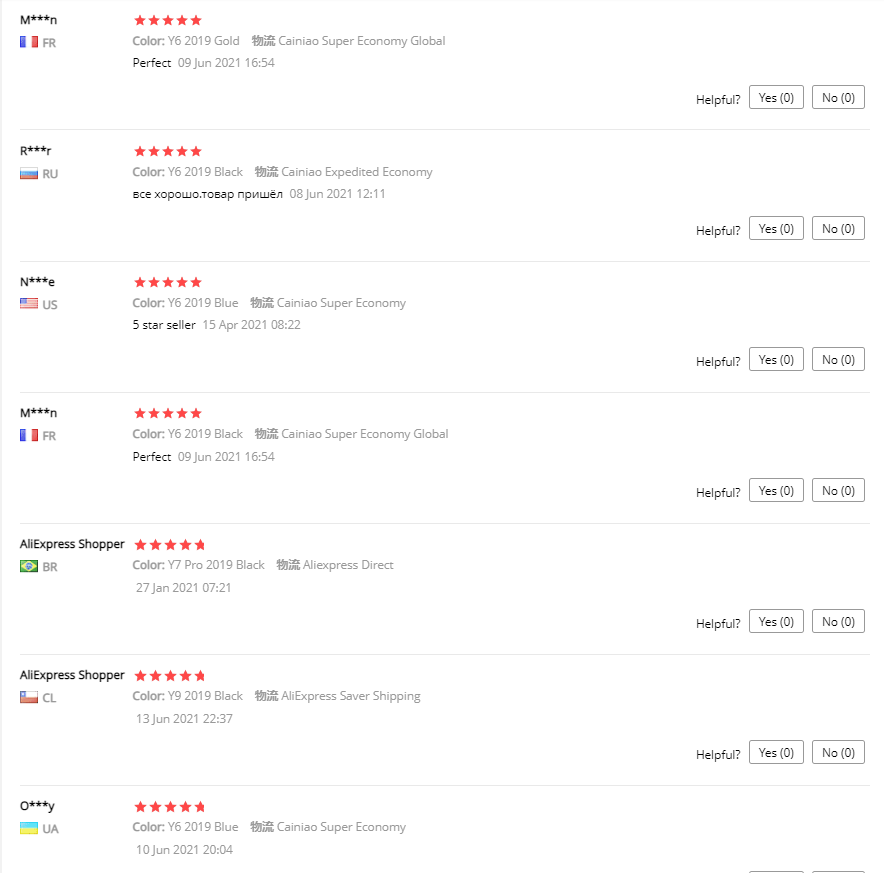Vote Yes on the "5 star seller" review

(776, 359)
